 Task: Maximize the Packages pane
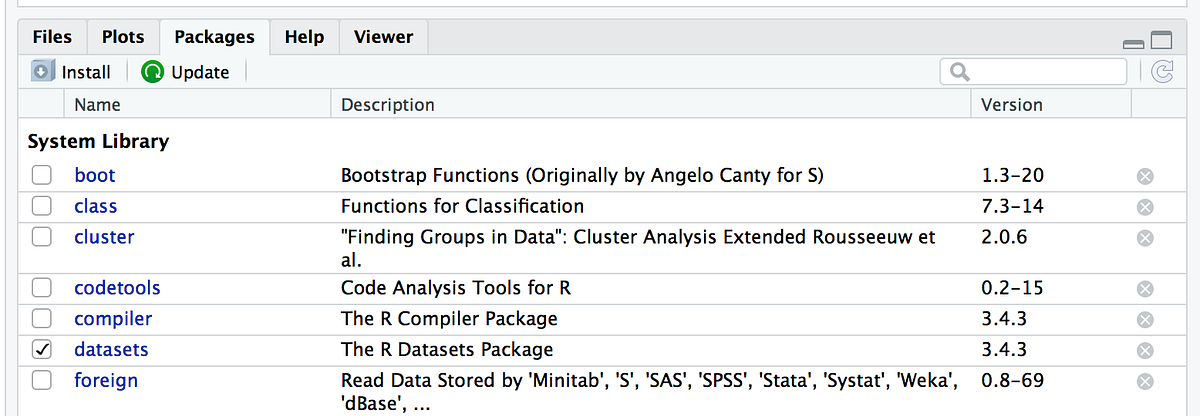point(1161,42)
